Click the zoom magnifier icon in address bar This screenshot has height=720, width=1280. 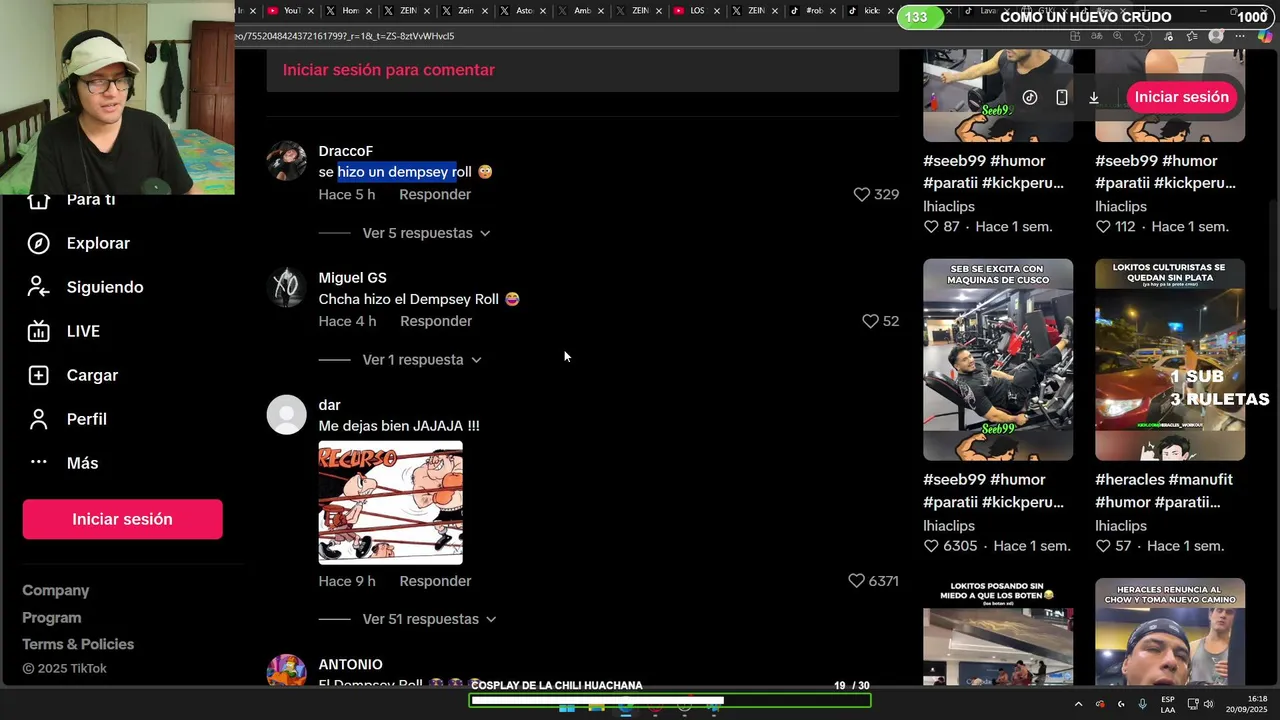click(1118, 36)
